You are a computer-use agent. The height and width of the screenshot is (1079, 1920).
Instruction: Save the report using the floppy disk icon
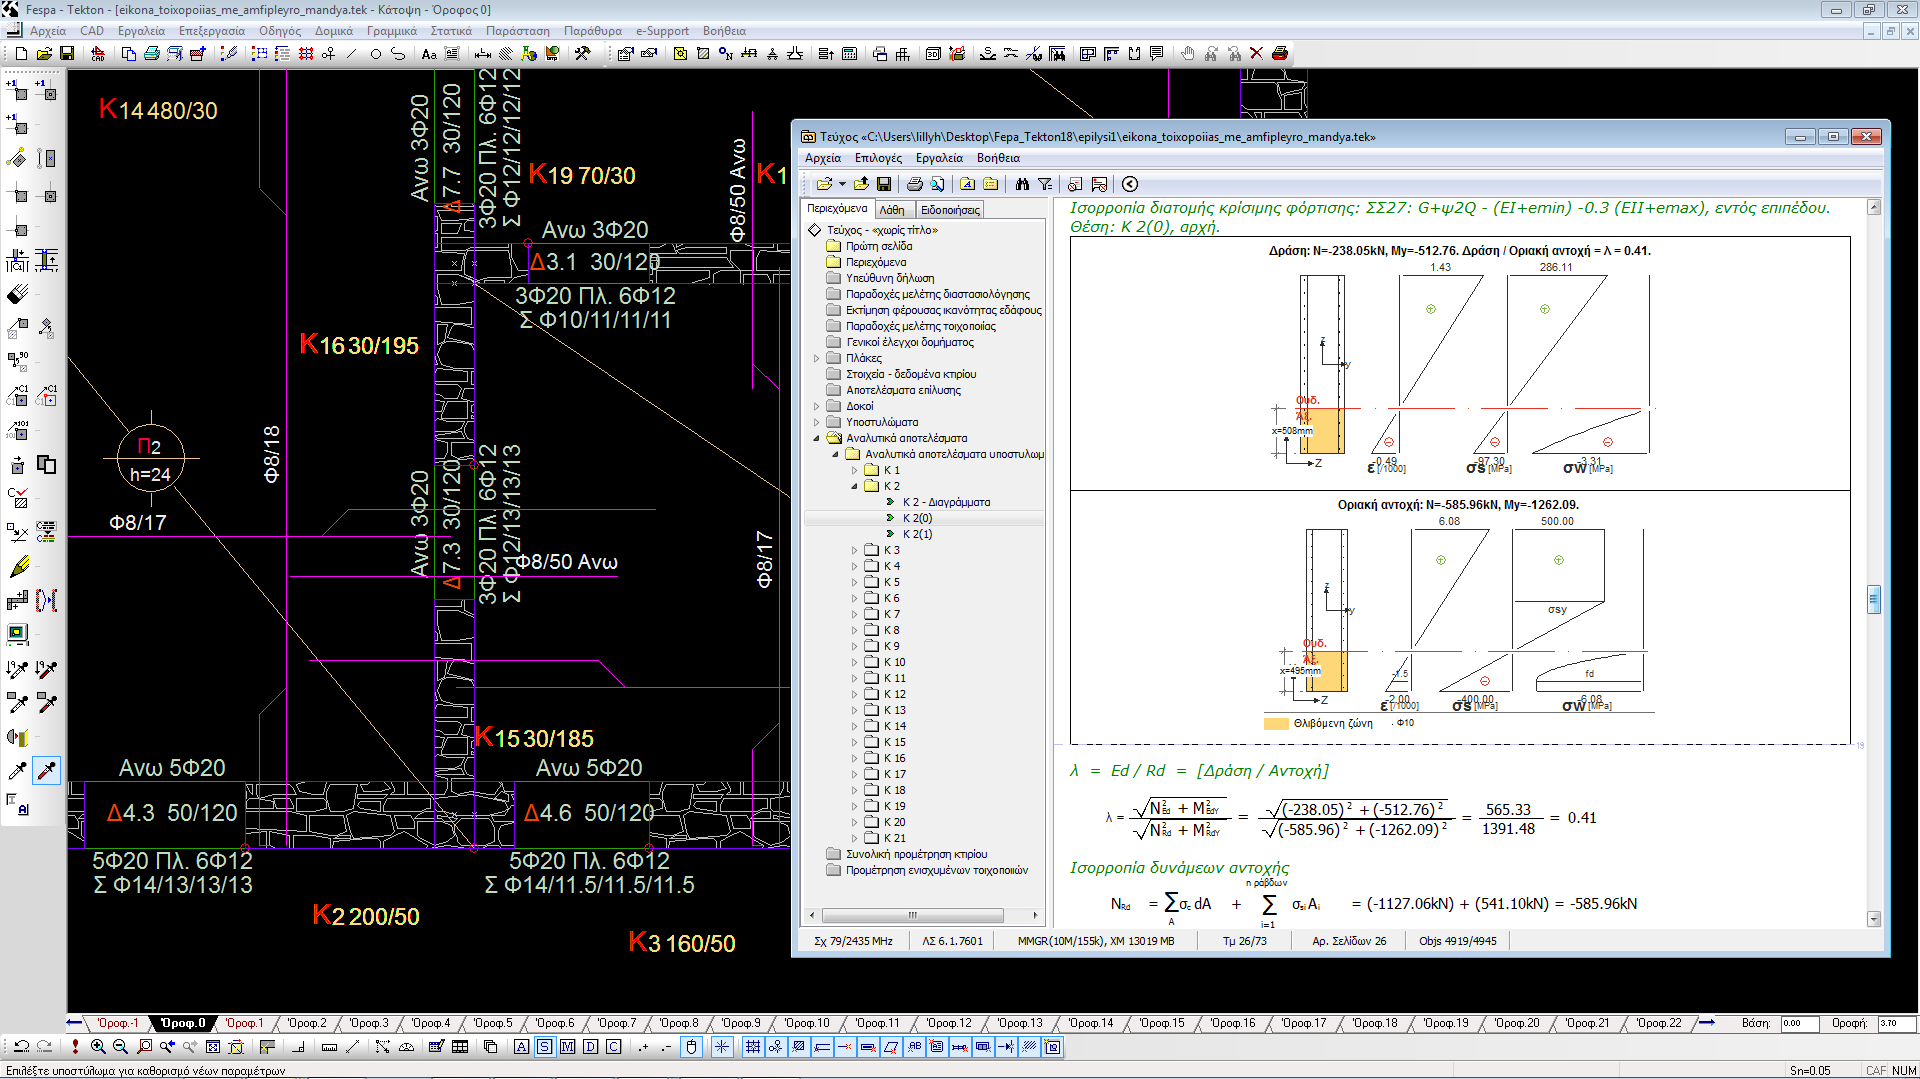[x=884, y=184]
